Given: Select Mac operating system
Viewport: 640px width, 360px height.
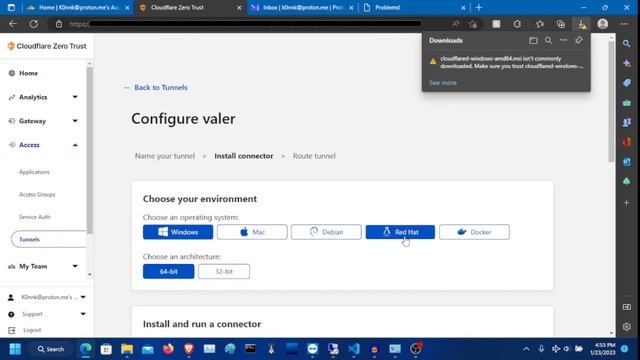Looking at the screenshot, I should coord(252,232).
